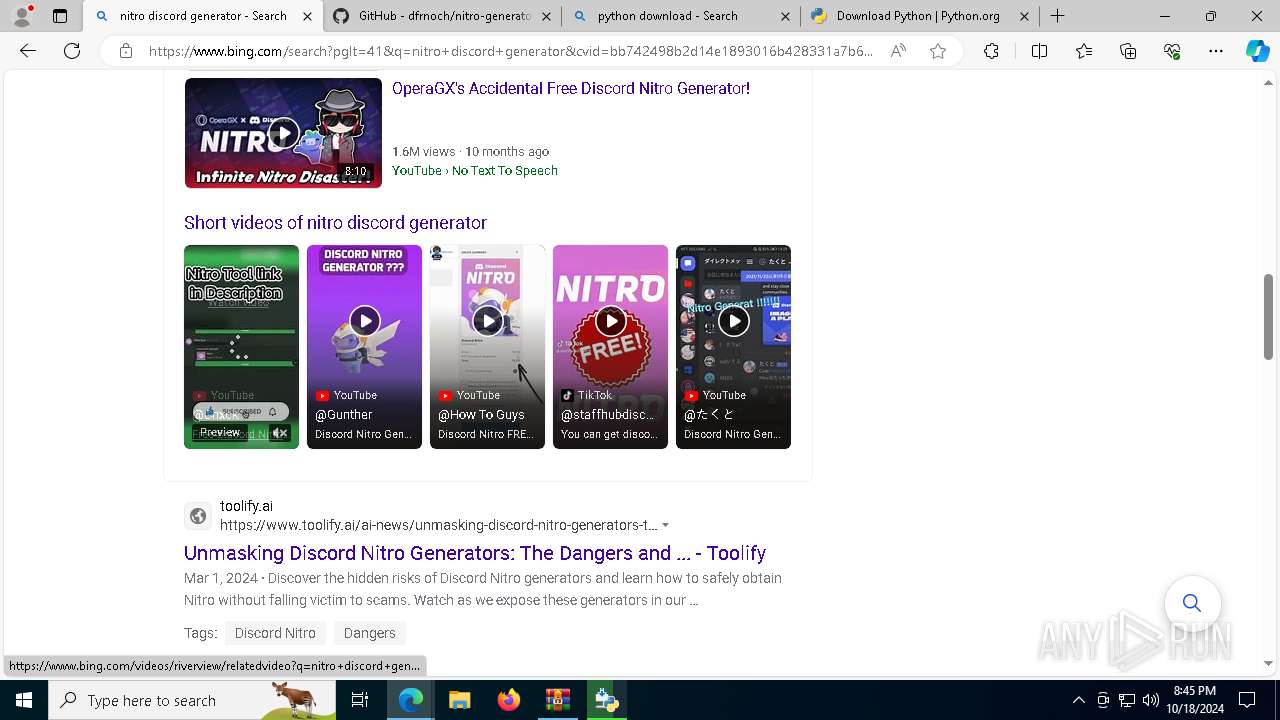Open Task View on taskbar
The height and width of the screenshot is (720, 1280).
[360, 700]
